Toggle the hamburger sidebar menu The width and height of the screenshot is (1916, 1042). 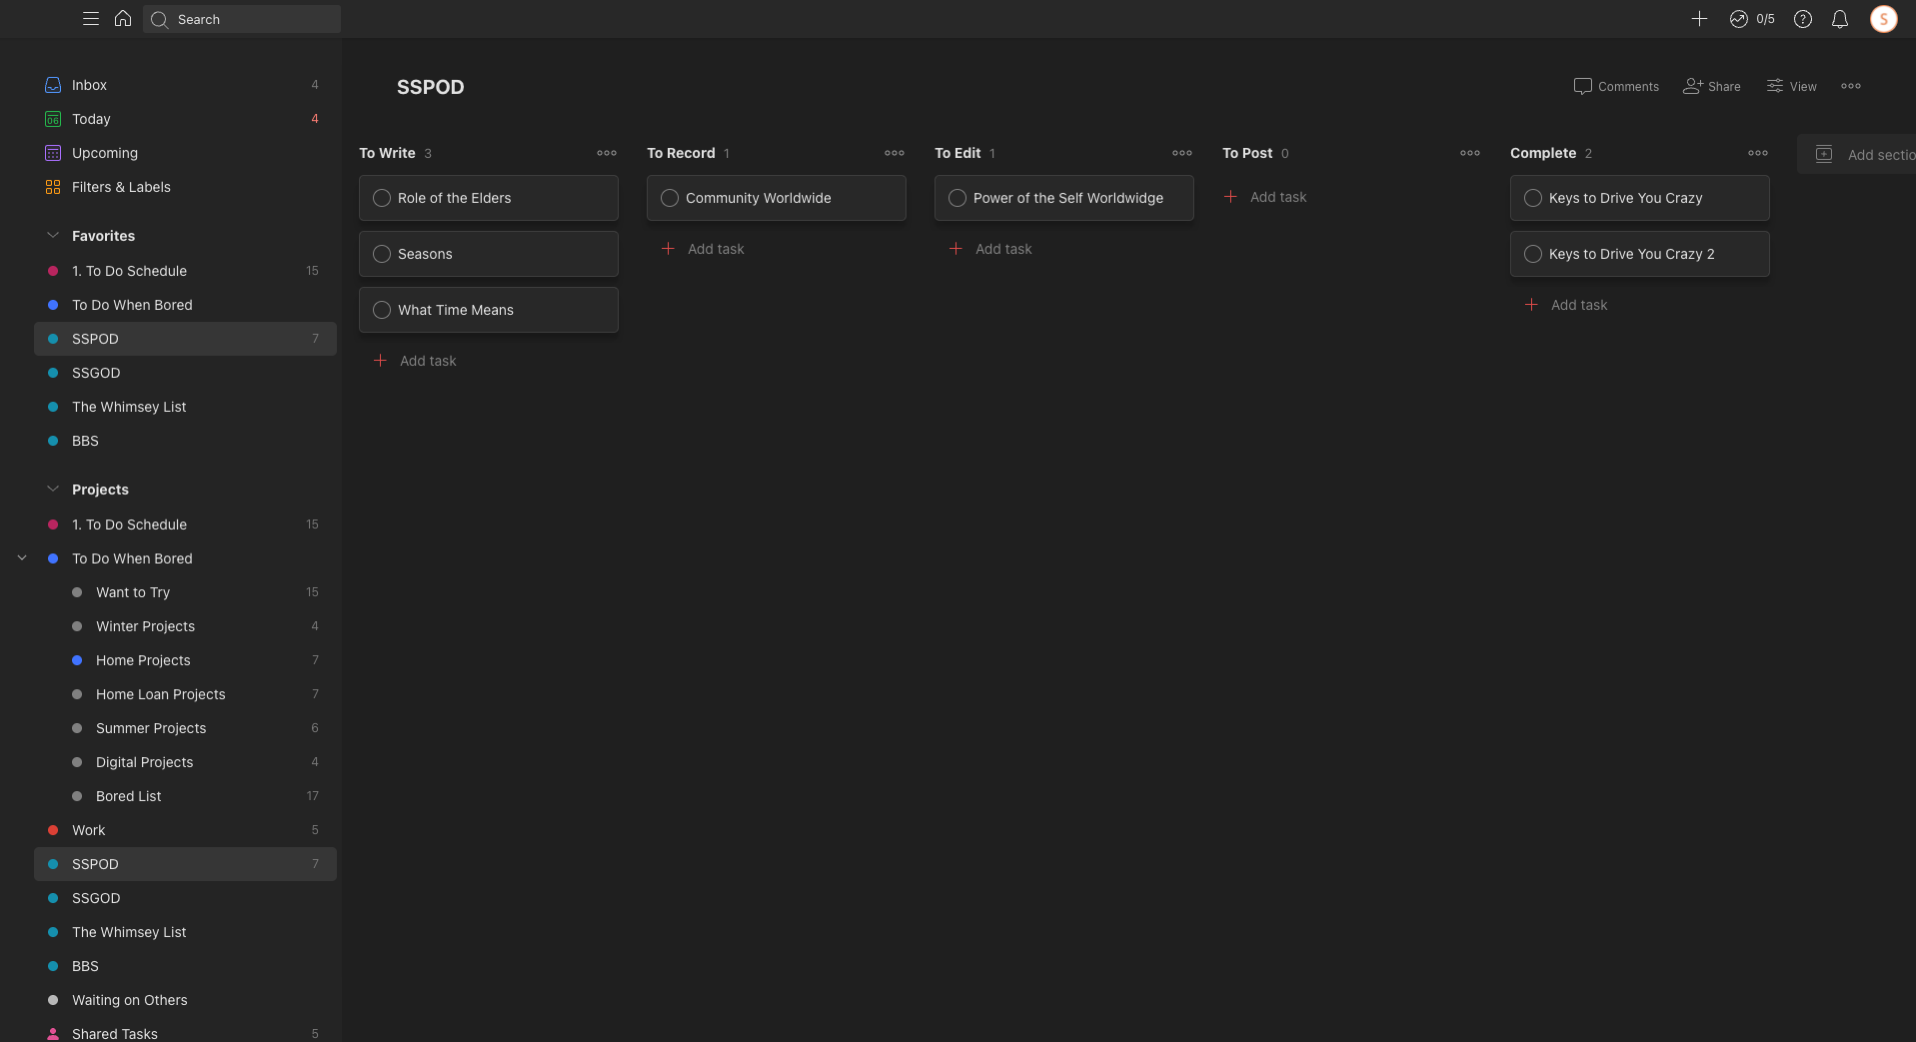point(91,19)
